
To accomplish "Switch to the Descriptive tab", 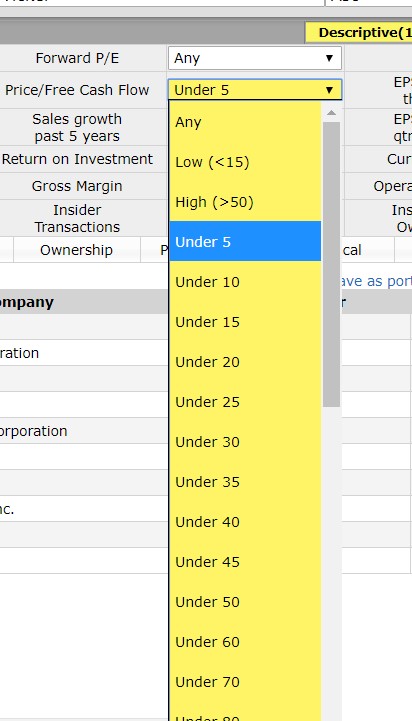I will click(x=359, y=33).
